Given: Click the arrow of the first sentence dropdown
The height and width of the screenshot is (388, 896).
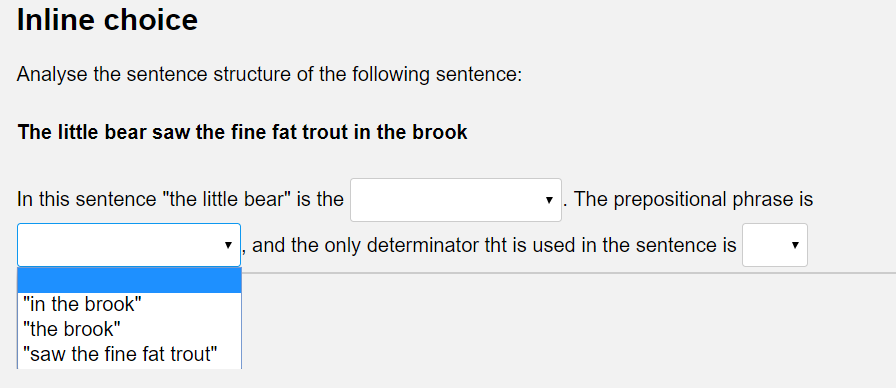Looking at the screenshot, I should tap(549, 200).
